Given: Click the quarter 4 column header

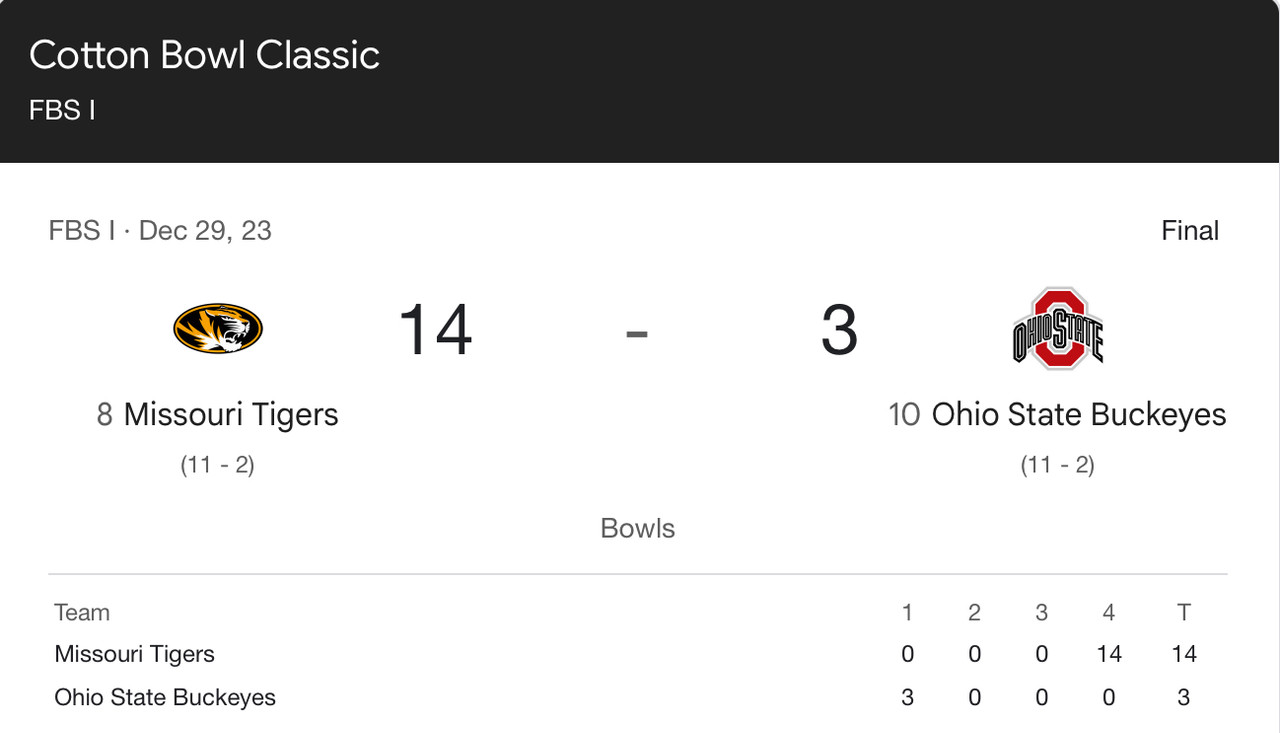Looking at the screenshot, I should [x=1108, y=612].
